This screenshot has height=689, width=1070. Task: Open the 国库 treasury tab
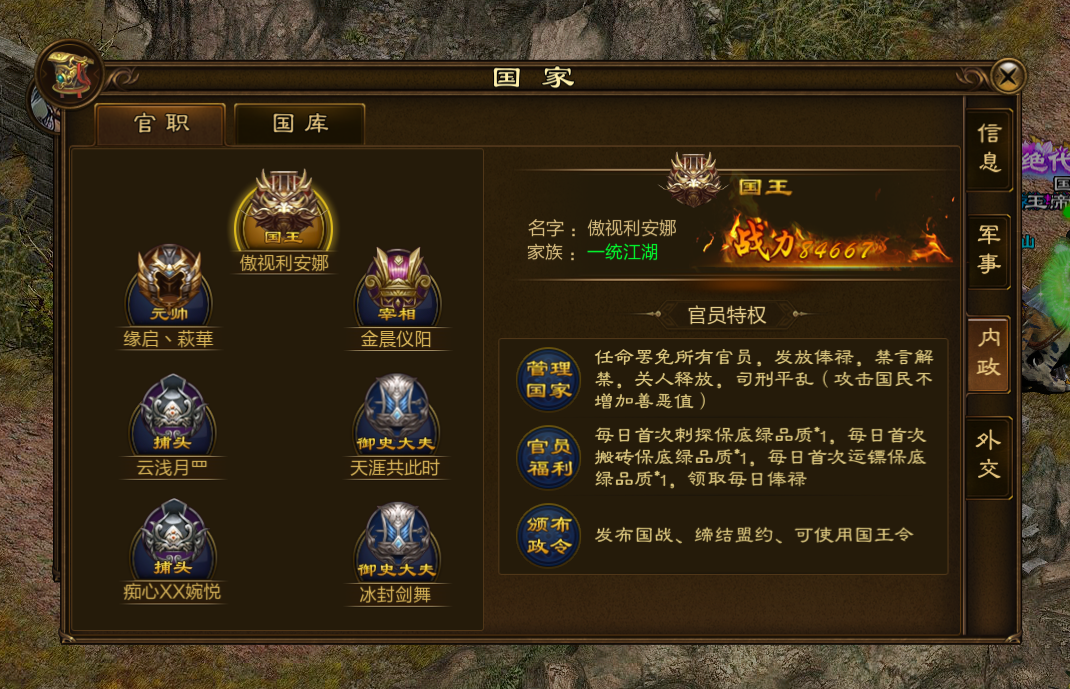[x=300, y=123]
